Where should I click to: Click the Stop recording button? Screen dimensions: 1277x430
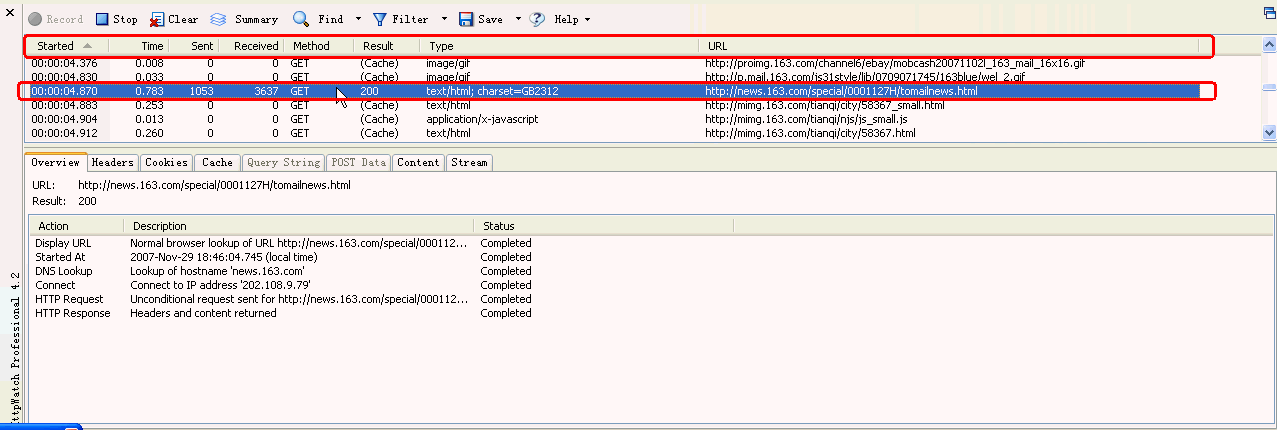116,19
